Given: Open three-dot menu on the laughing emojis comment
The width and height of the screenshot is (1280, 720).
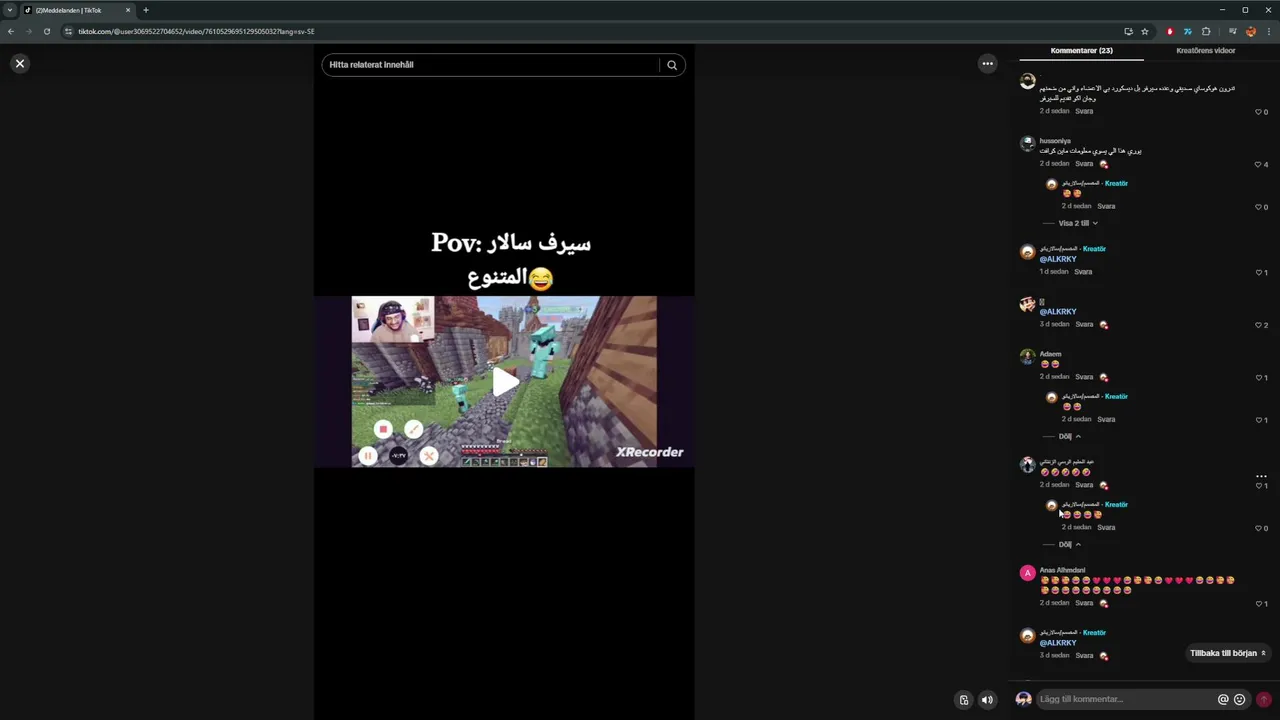Looking at the screenshot, I should click(x=1261, y=476).
